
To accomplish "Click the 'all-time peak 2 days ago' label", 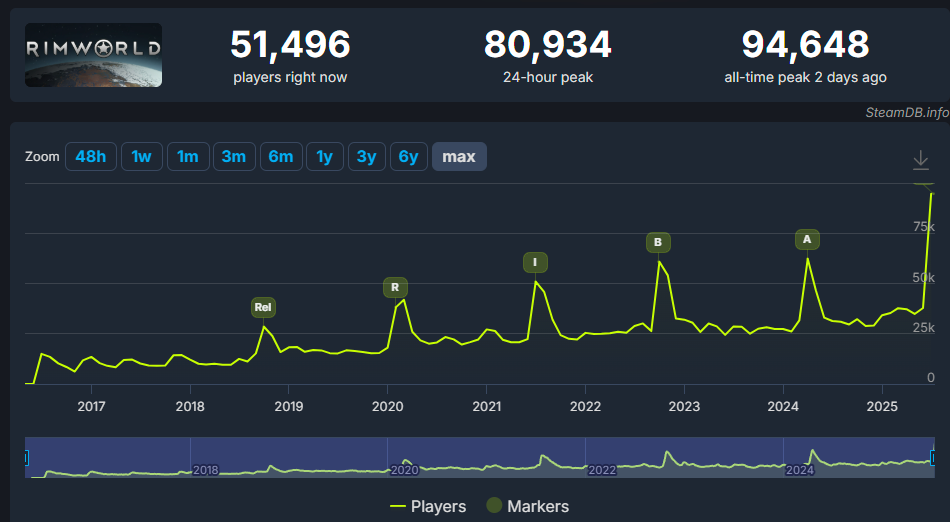I will (805, 78).
